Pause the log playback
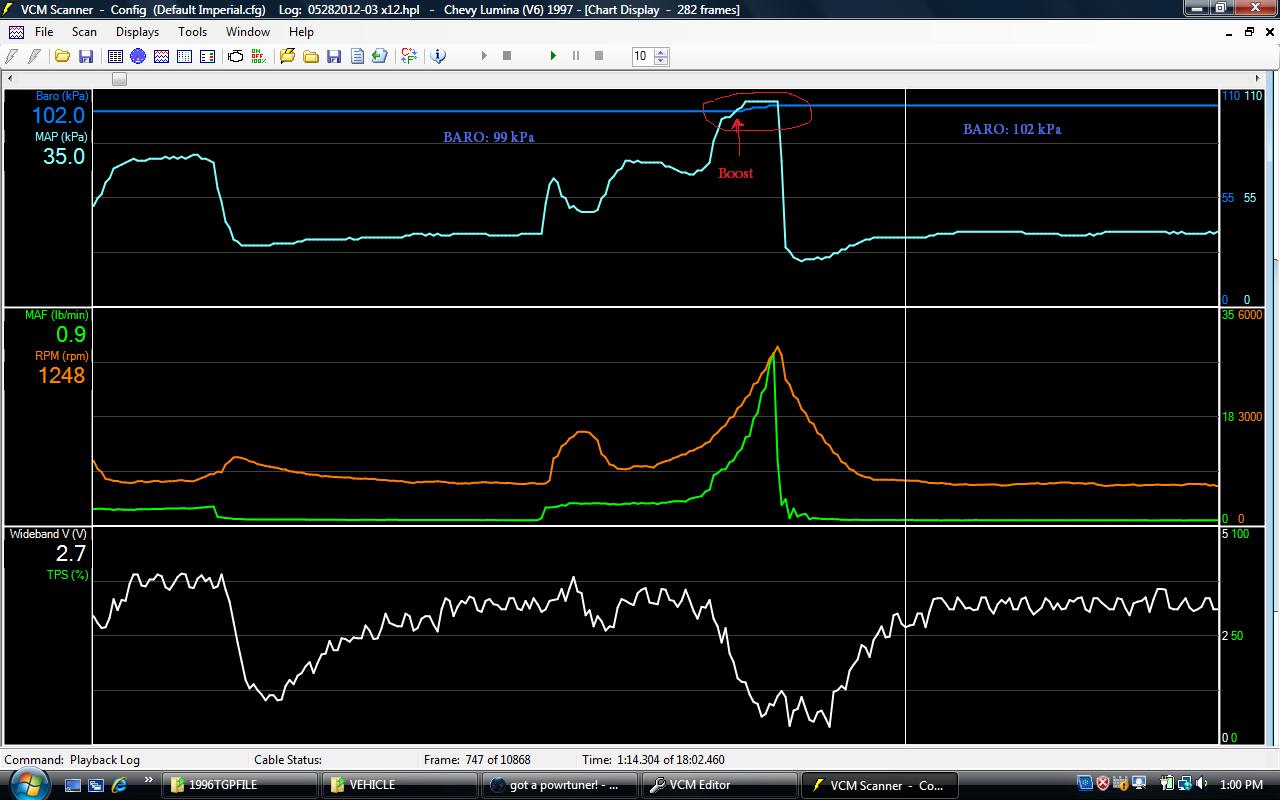Viewport: 1280px width, 800px height. [576, 56]
